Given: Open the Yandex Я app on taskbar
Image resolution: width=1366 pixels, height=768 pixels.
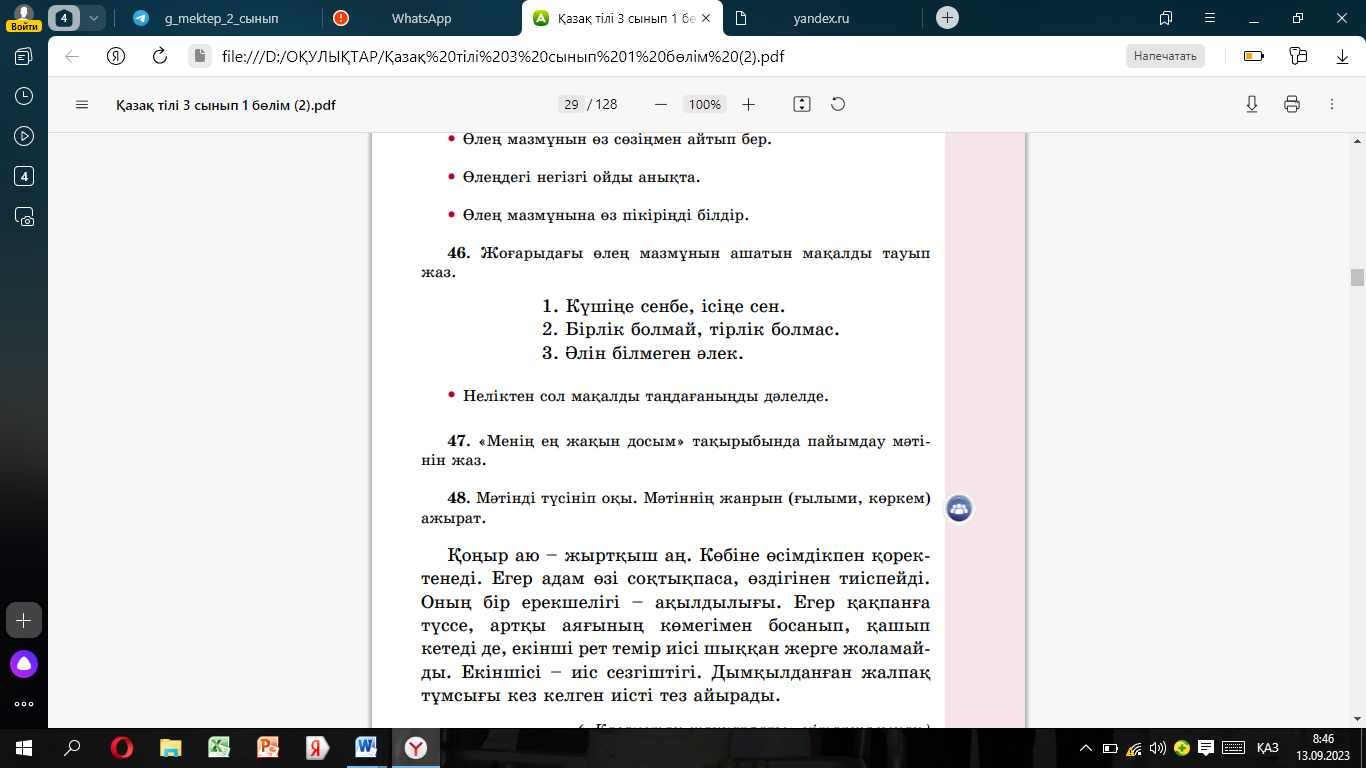Looking at the screenshot, I should [x=316, y=747].
